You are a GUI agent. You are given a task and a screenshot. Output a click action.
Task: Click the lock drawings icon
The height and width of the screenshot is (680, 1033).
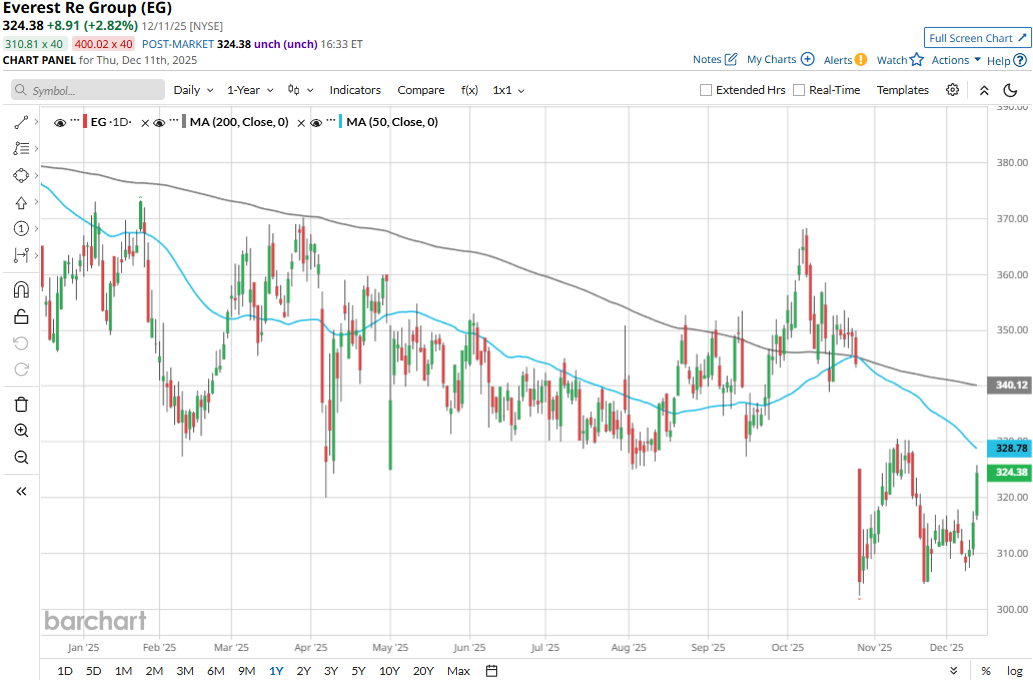(x=21, y=317)
